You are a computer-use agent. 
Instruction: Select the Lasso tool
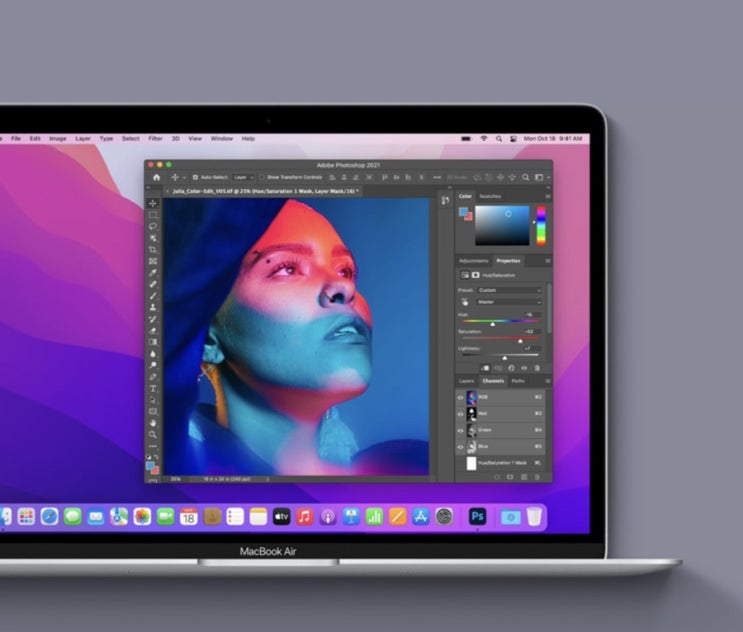tap(153, 226)
